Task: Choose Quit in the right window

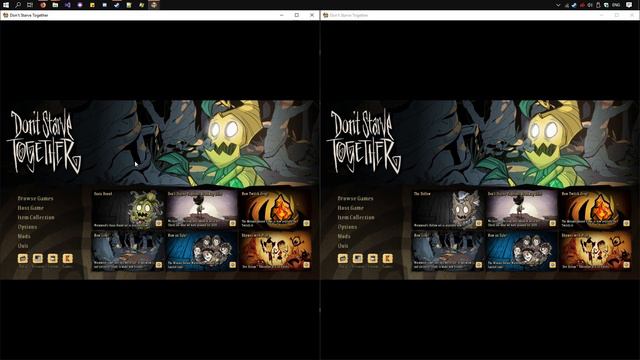Action: [343, 246]
